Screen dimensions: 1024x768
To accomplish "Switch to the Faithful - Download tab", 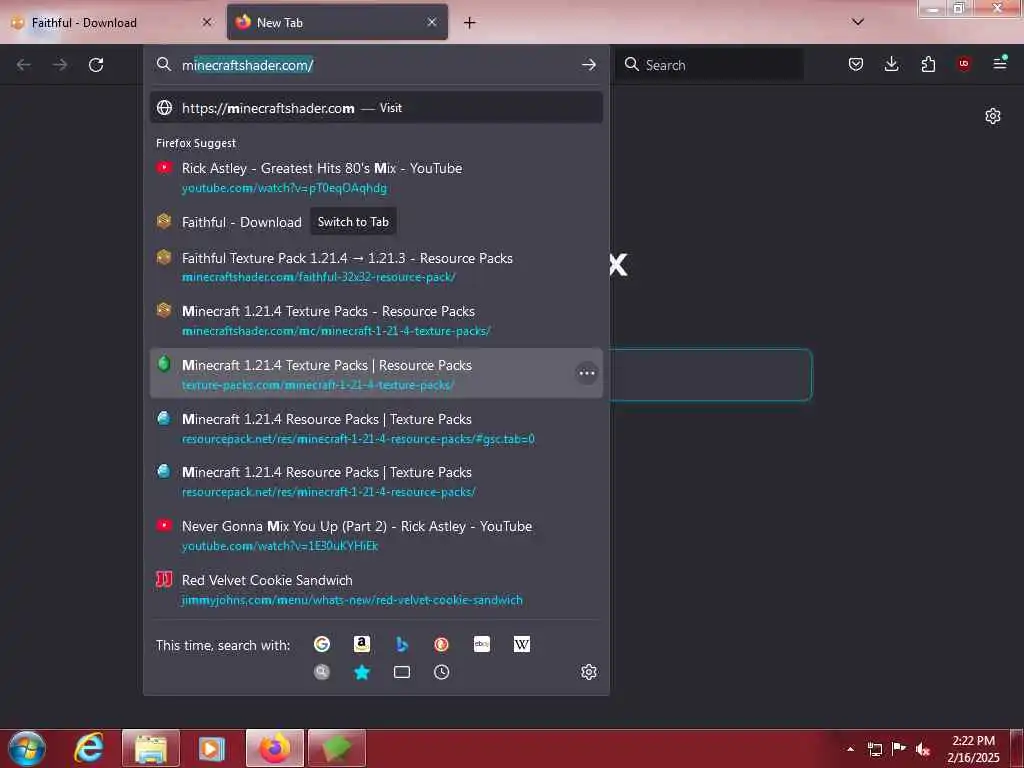I will point(112,22).
